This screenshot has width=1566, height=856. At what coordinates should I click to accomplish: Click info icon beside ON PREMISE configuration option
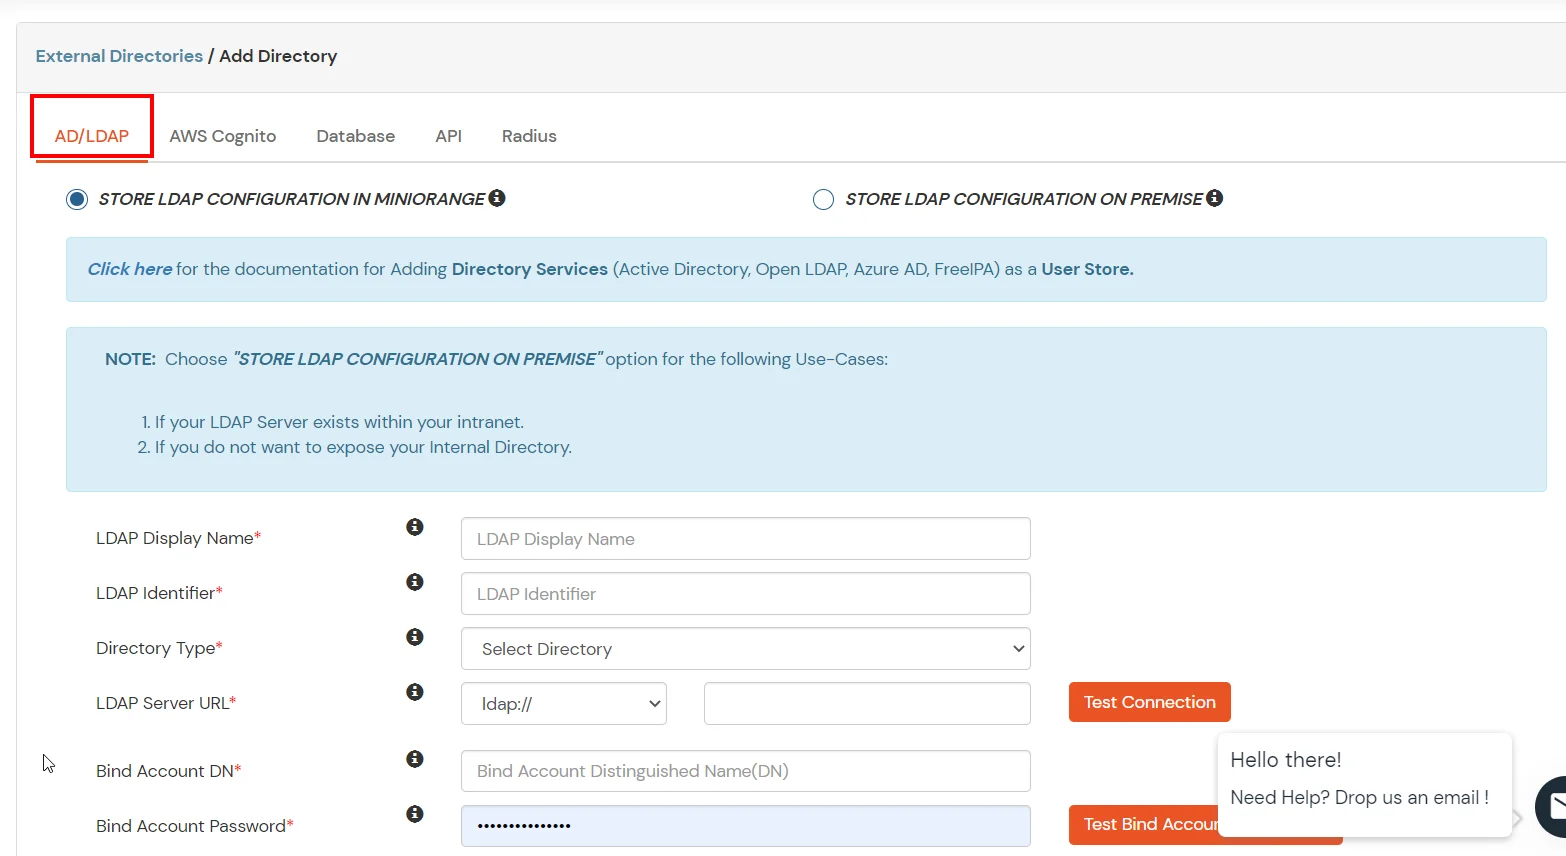[1214, 198]
